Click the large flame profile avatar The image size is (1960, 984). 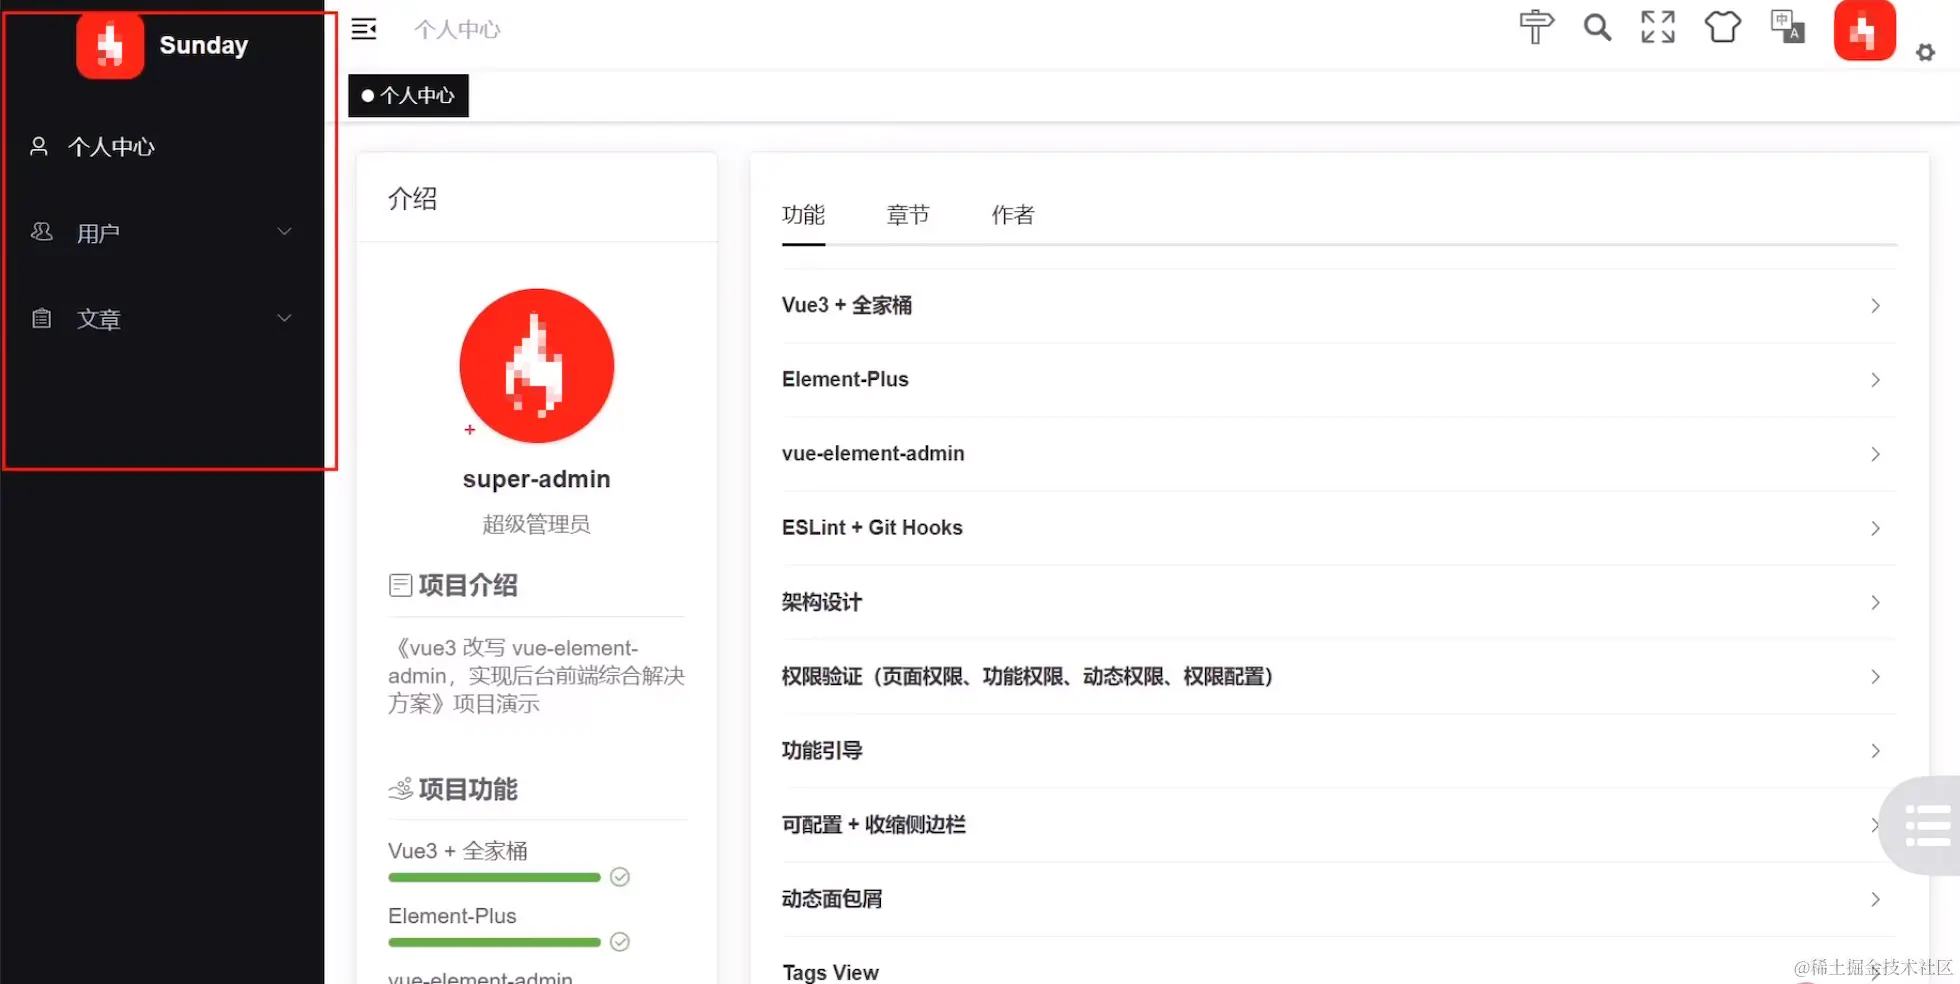point(537,366)
